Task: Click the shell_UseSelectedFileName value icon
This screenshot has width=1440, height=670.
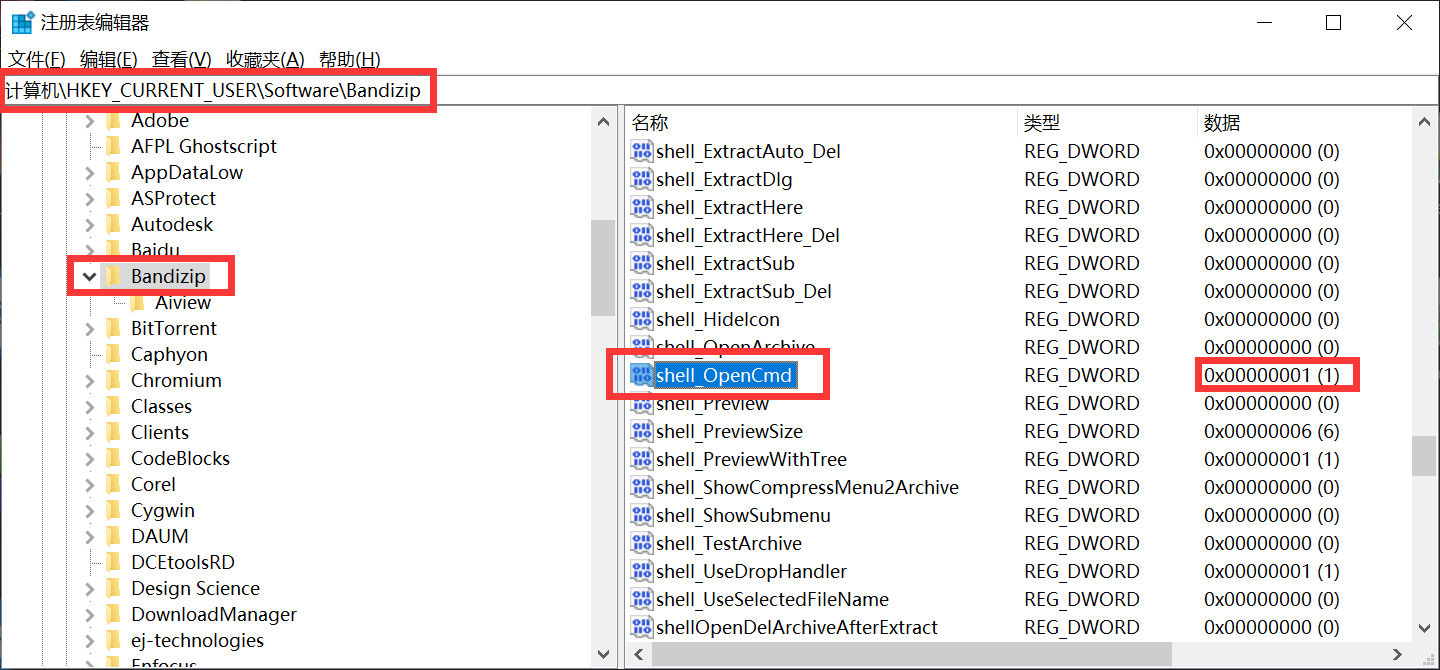Action: click(x=640, y=600)
